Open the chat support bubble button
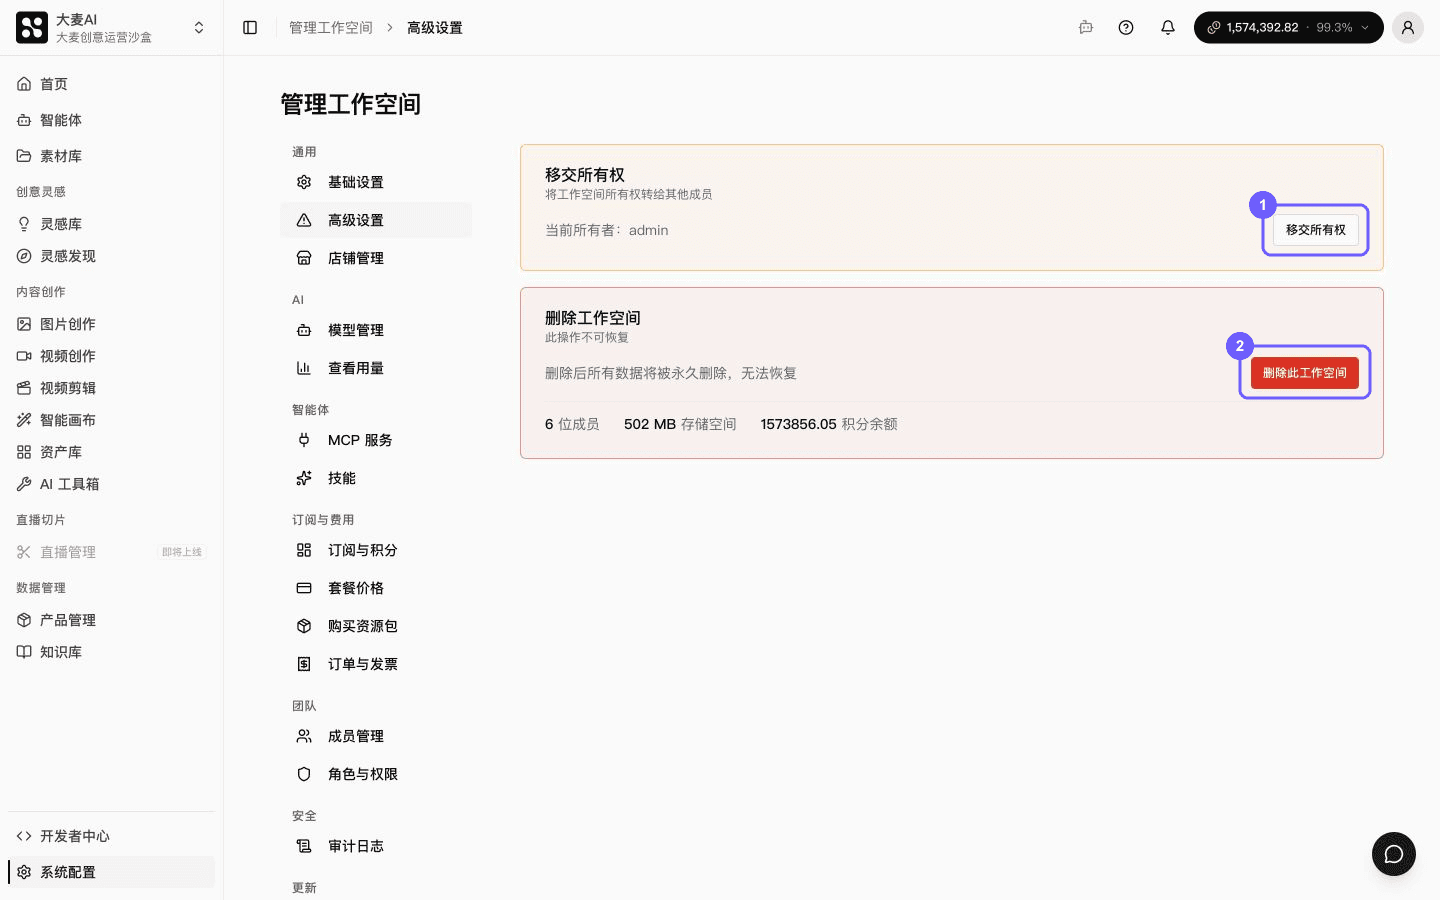This screenshot has width=1440, height=900. point(1393,854)
